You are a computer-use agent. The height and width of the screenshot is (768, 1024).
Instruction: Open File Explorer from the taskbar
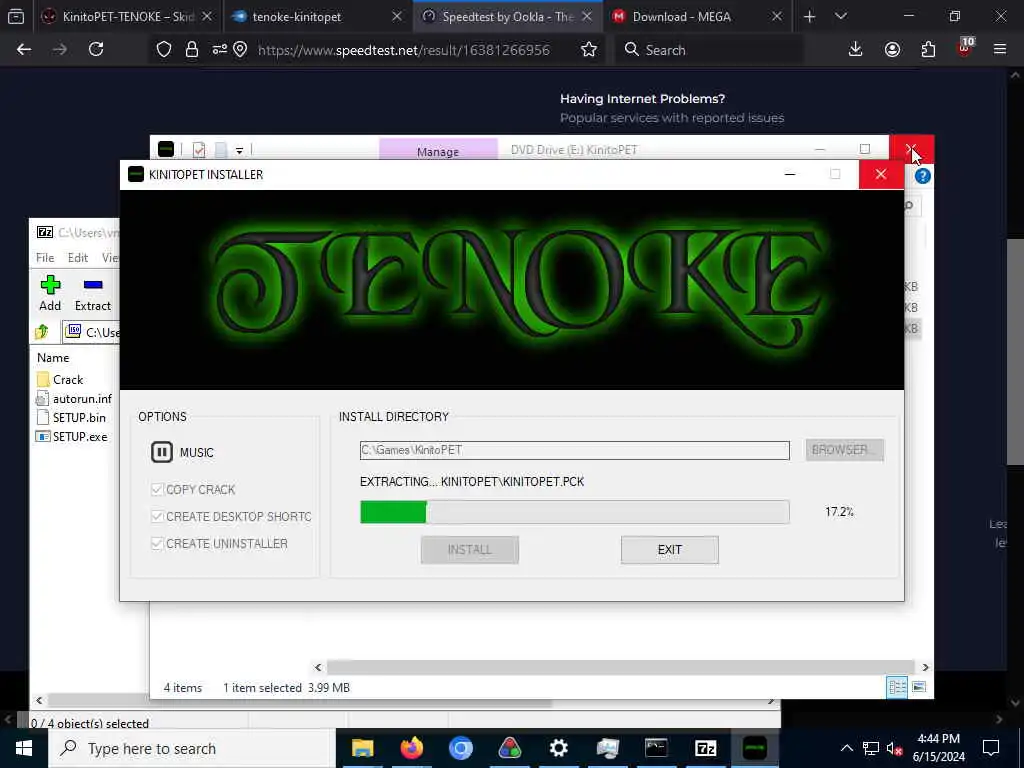pos(362,748)
